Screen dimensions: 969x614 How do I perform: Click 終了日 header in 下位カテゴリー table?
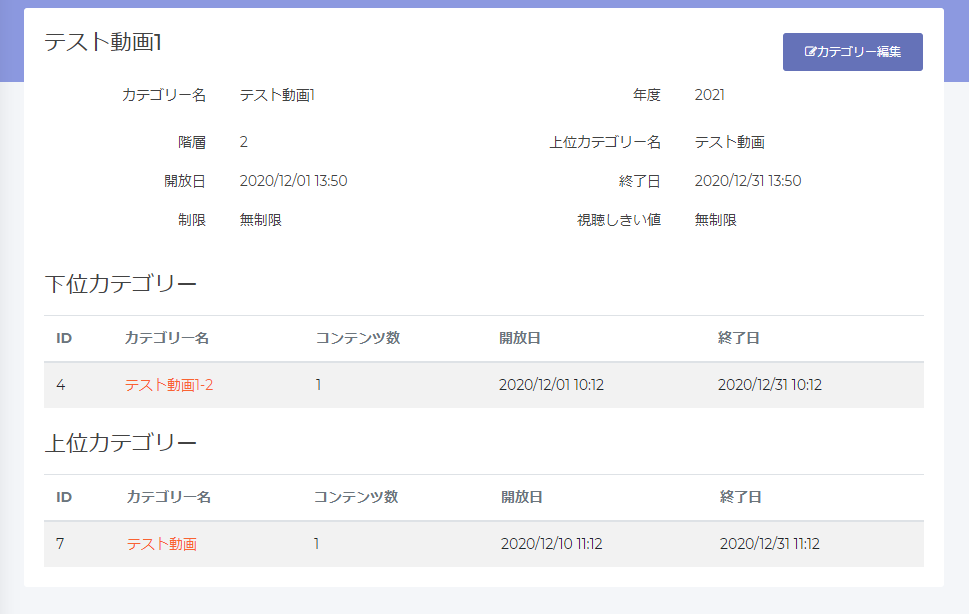click(x=738, y=338)
